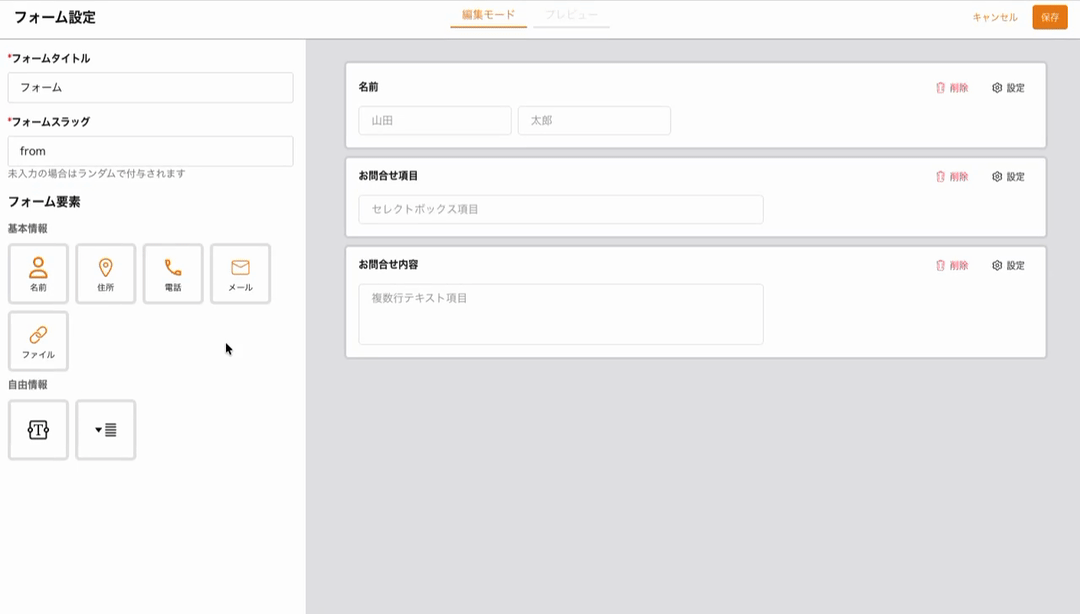
Task: Open settings for the お問合せ項目 field
Action: coord(1008,176)
